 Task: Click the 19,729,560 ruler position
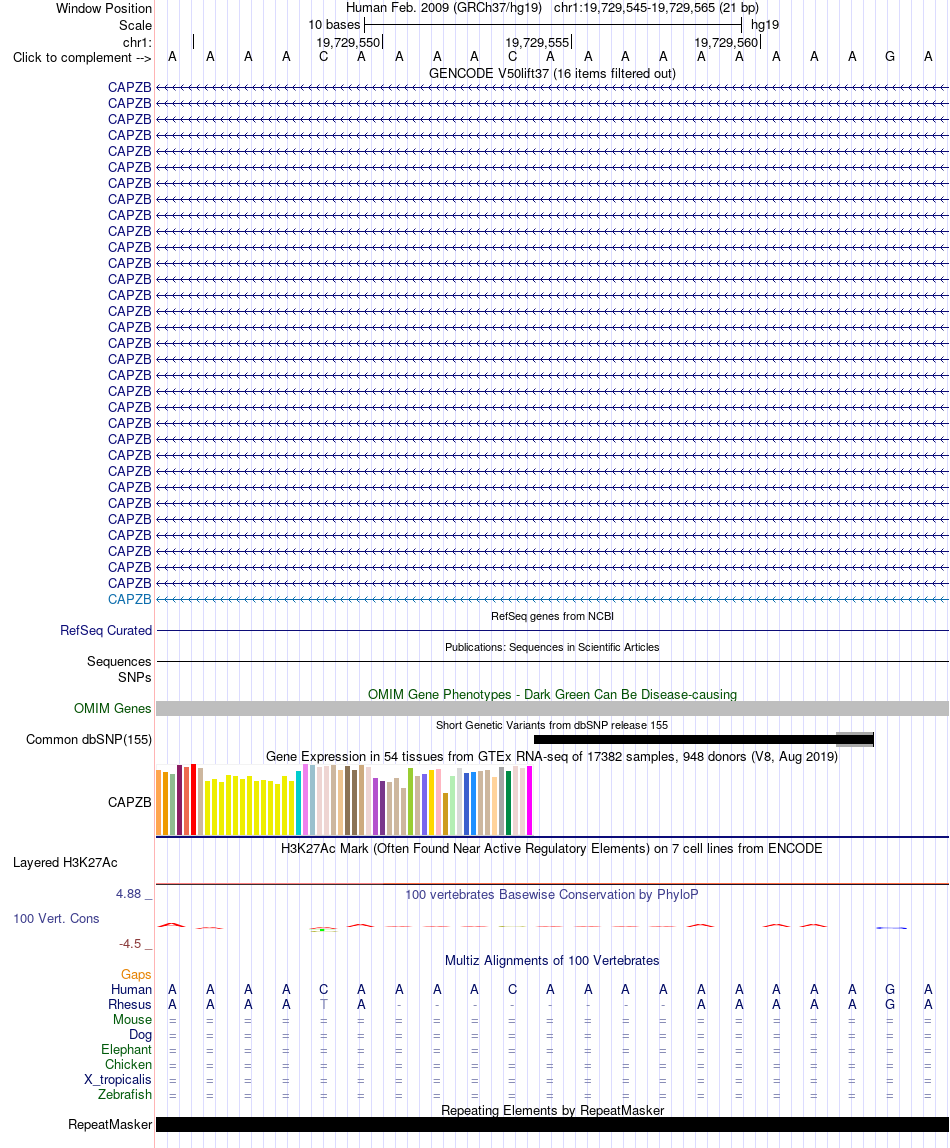(726, 42)
